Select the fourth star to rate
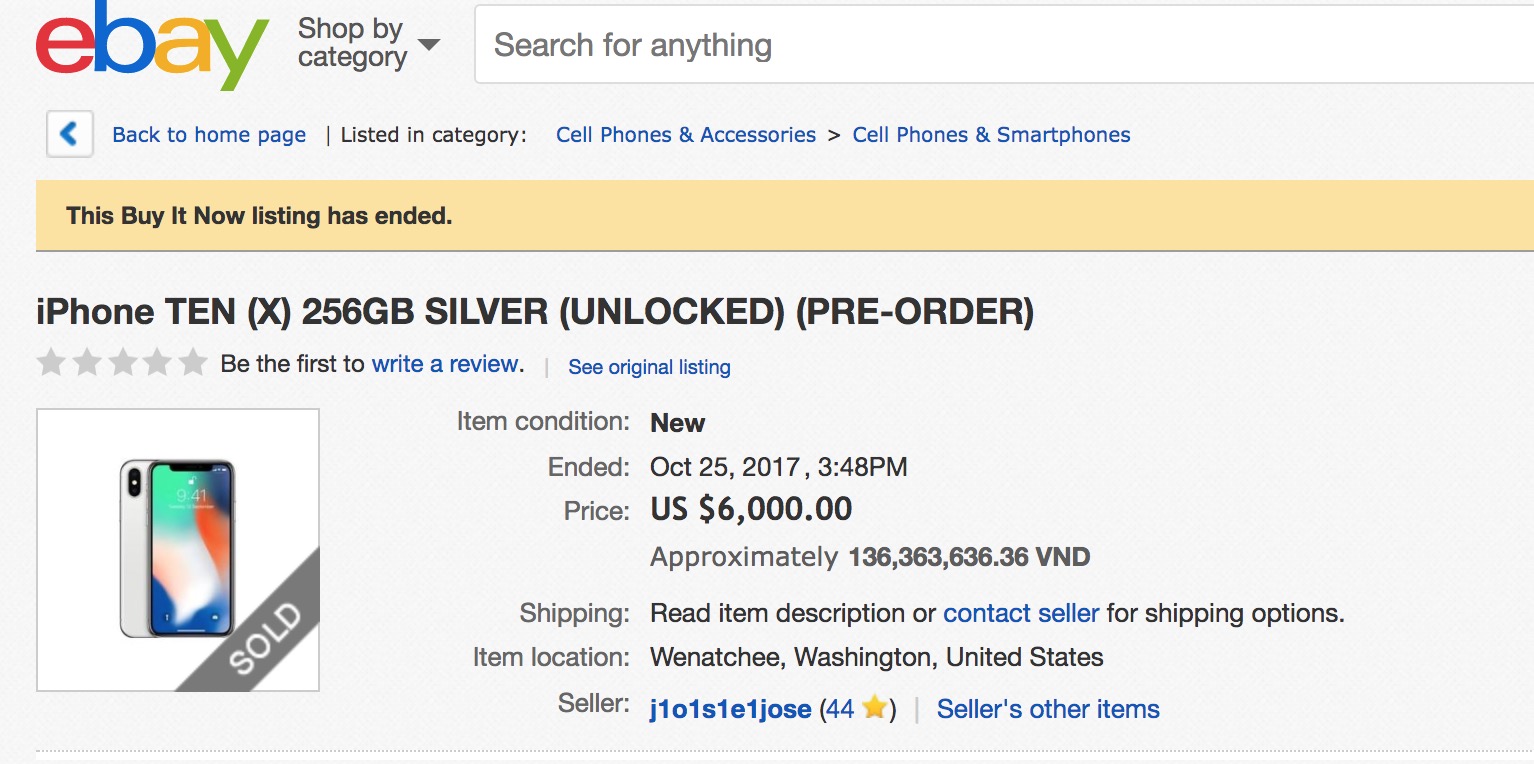This screenshot has width=1534, height=764. point(158,363)
